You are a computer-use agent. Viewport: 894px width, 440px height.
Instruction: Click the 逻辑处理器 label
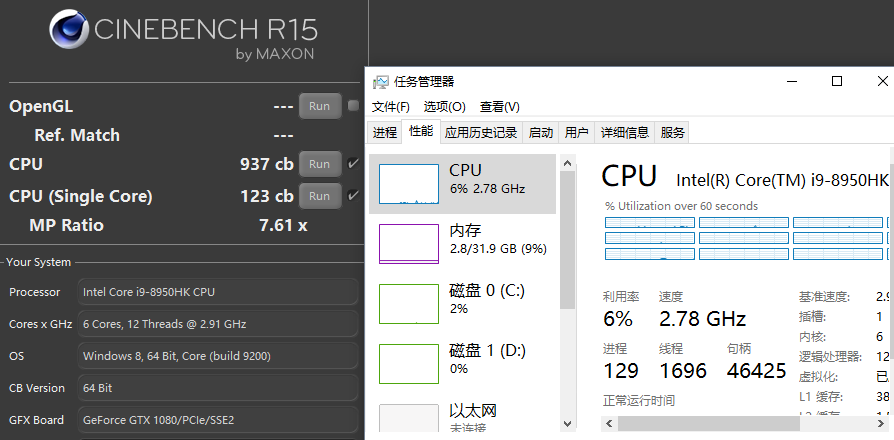830,357
